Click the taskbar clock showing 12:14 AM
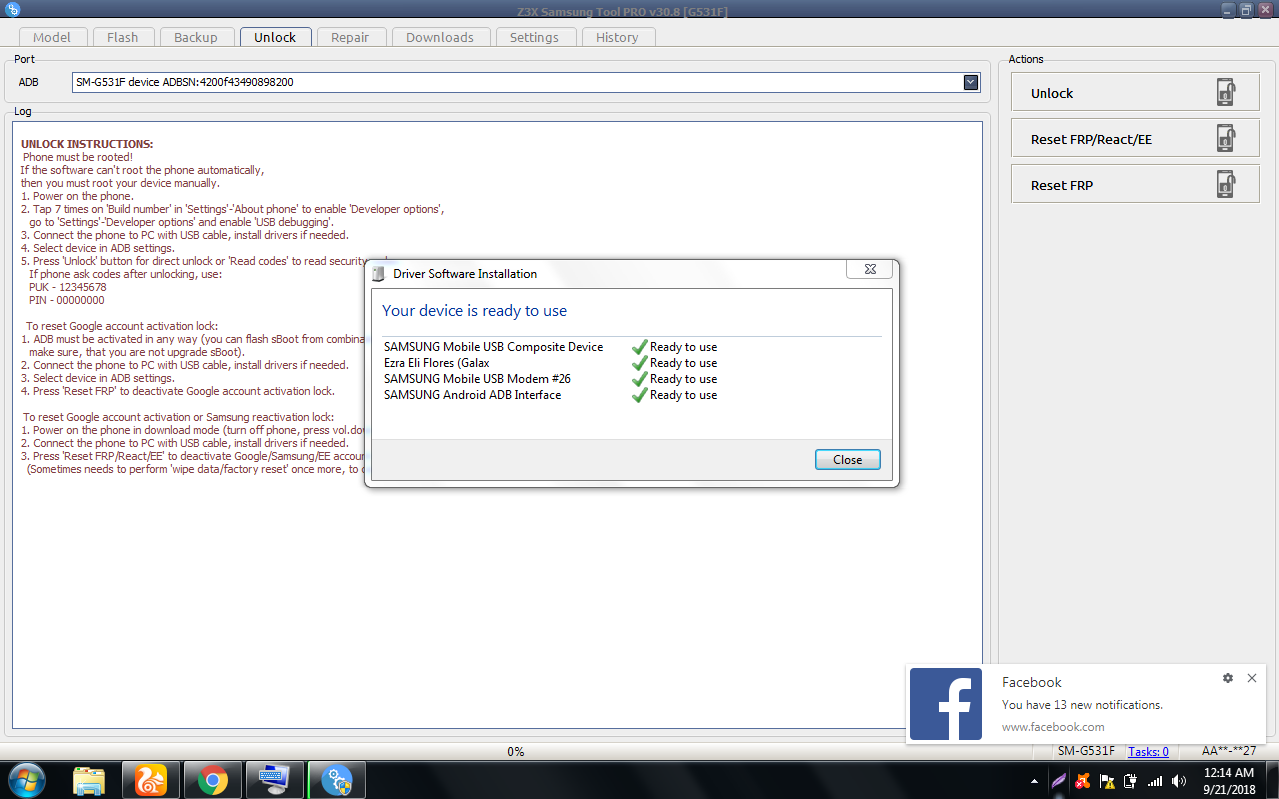Screen dimensions: 1279x799 (x=1228, y=781)
